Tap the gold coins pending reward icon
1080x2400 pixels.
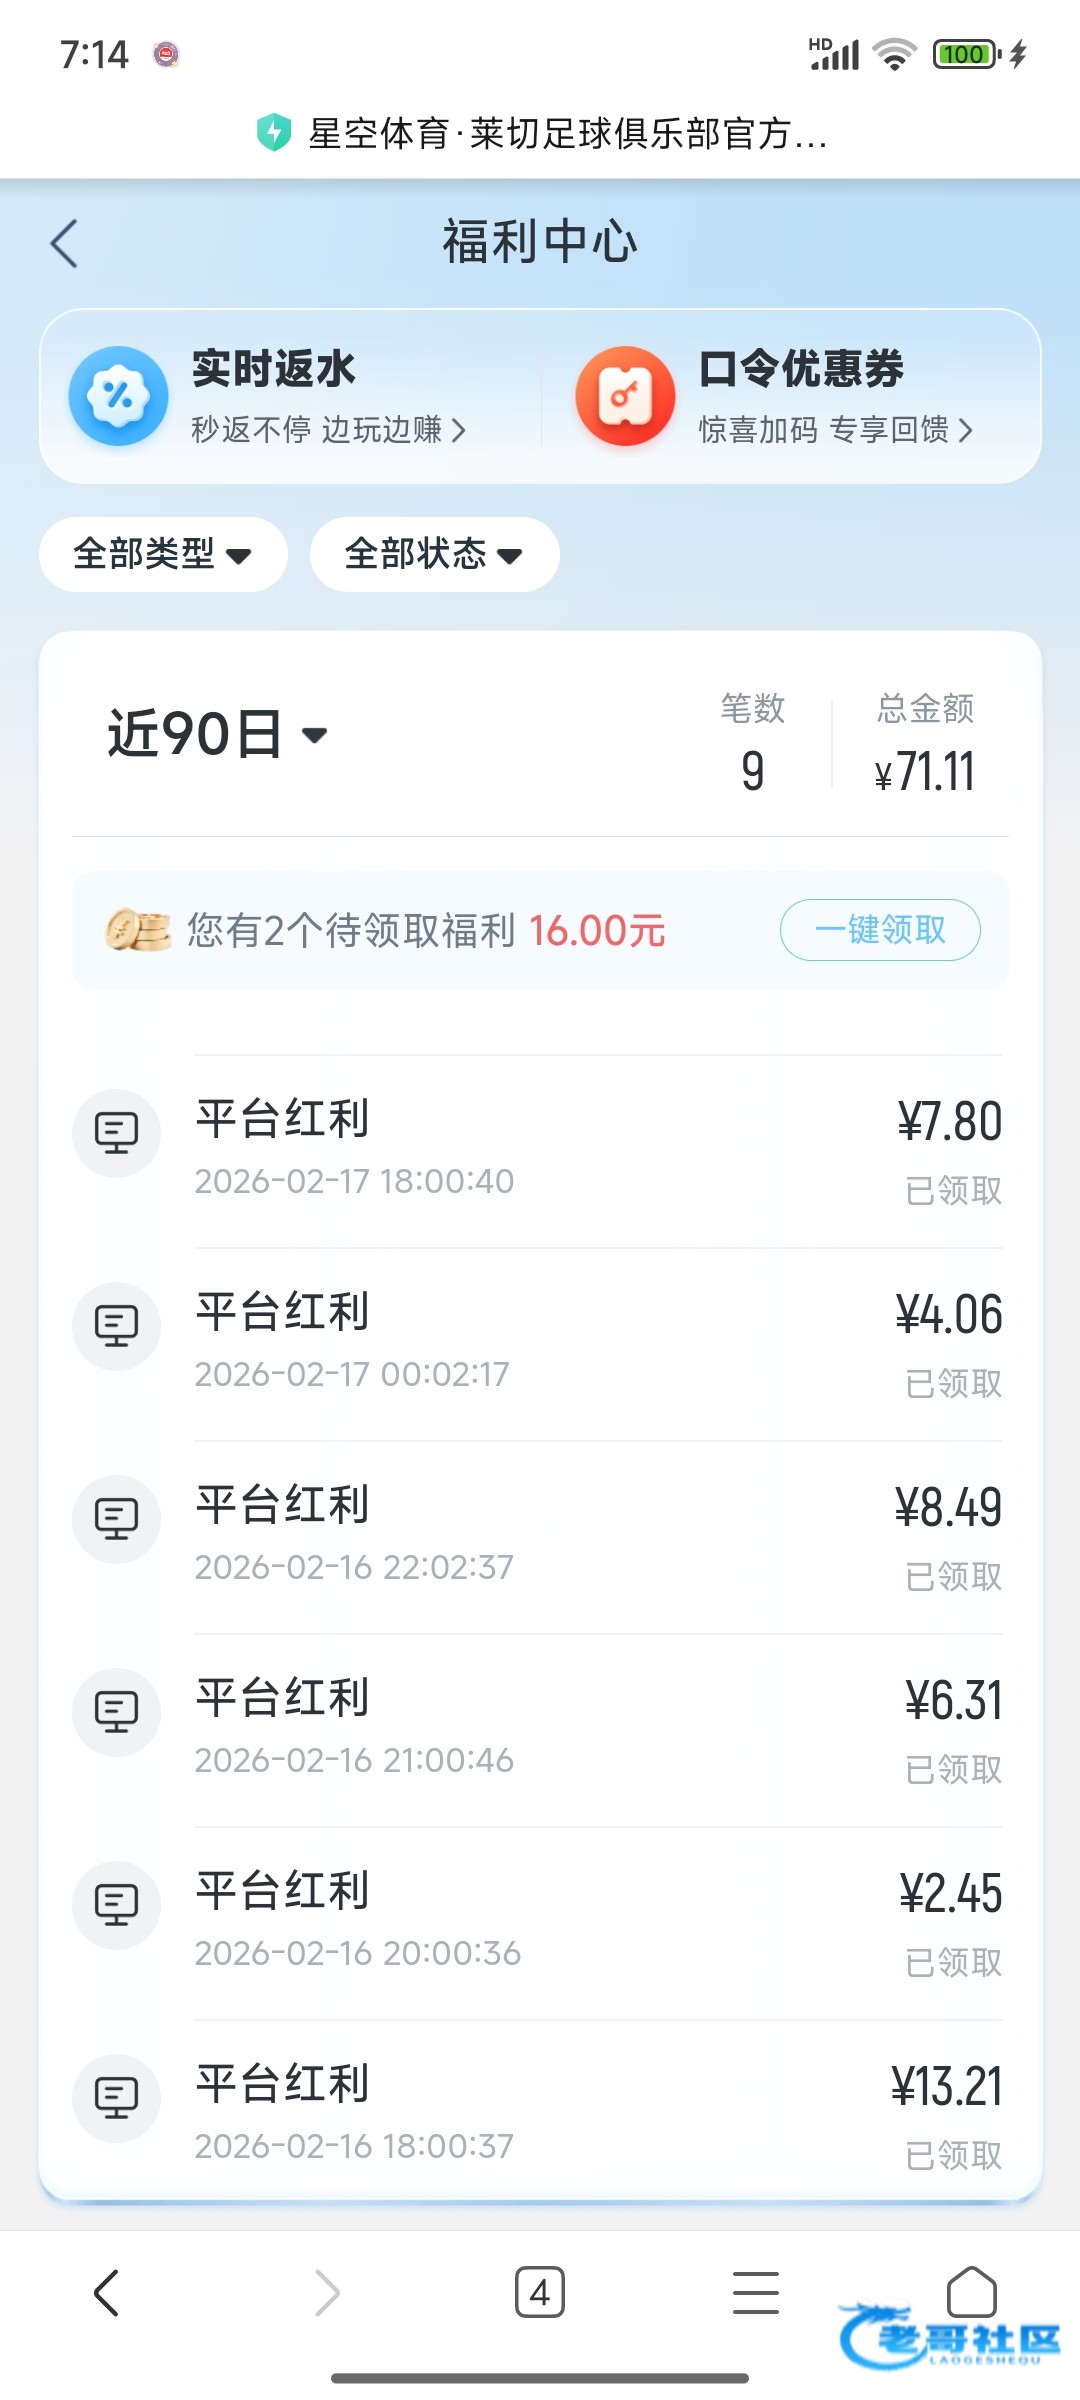[138, 930]
